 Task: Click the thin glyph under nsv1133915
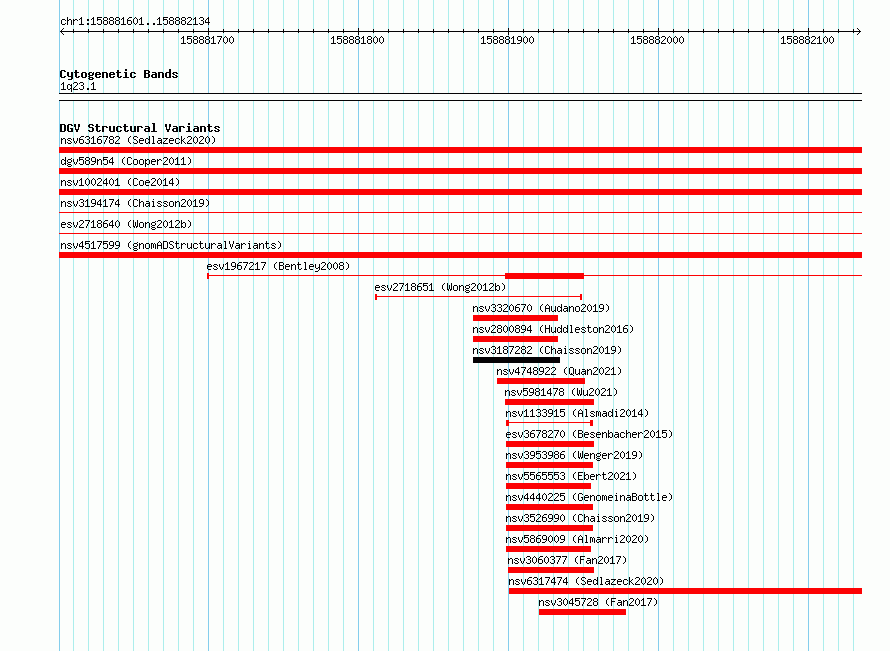click(x=549, y=423)
